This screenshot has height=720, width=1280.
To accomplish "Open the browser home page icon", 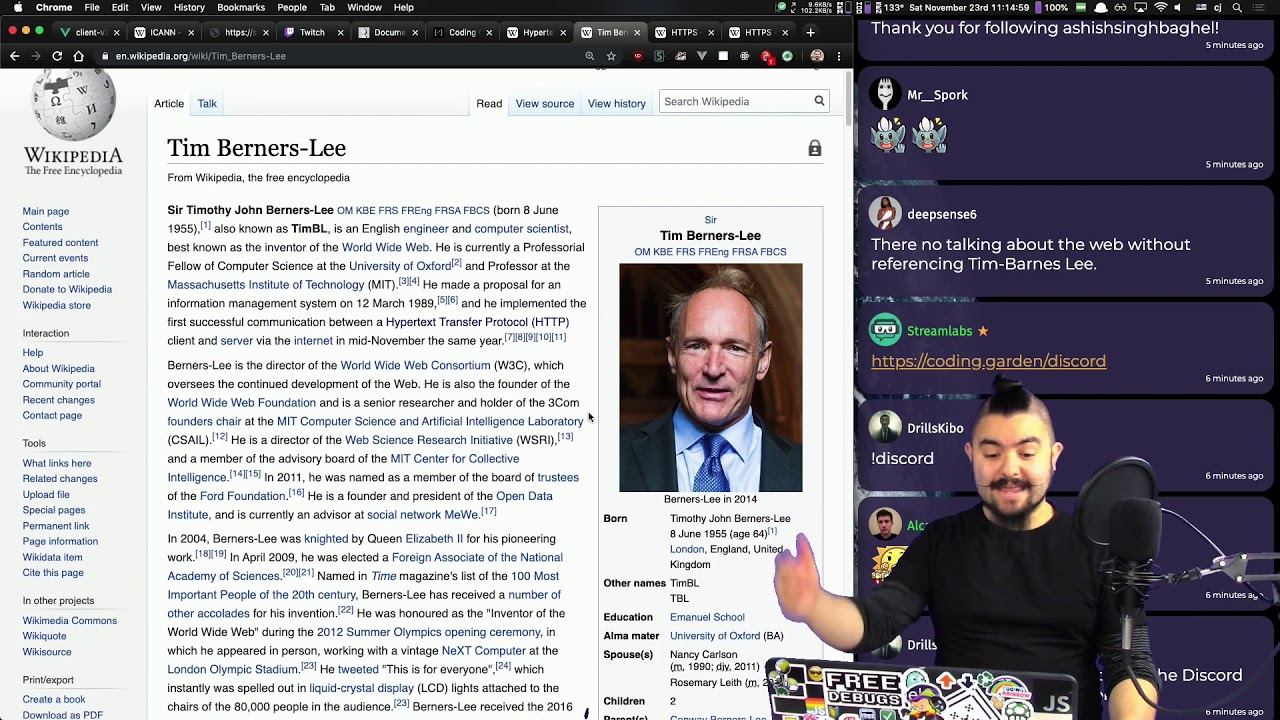I will (x=78, y=56).
